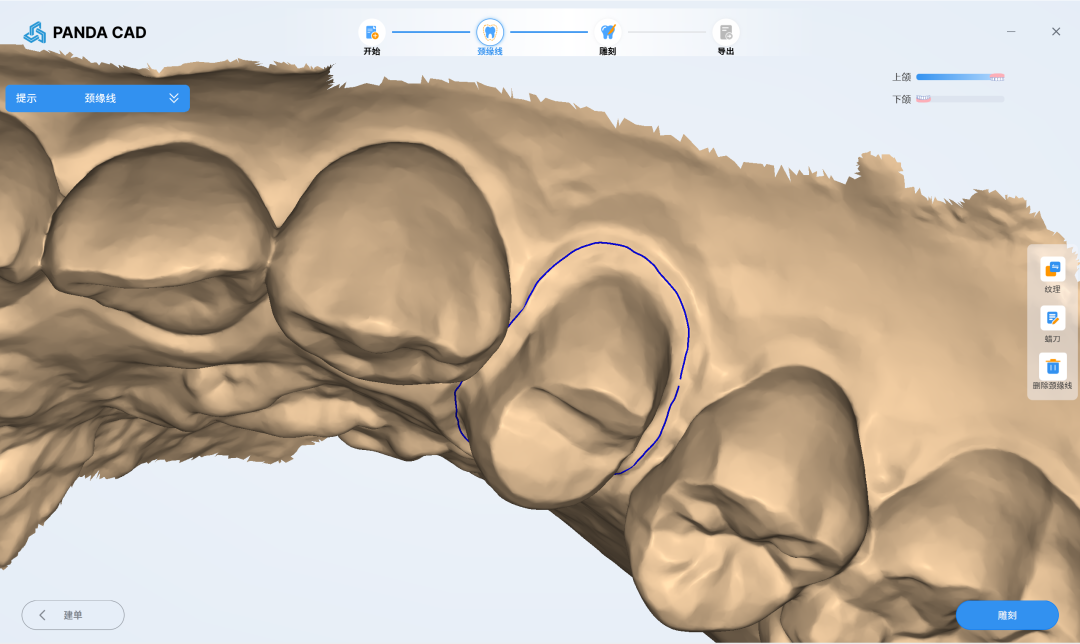Click the 删除颈缘线 trash icon
1080x644 pixels.
tap(1052, 366)
